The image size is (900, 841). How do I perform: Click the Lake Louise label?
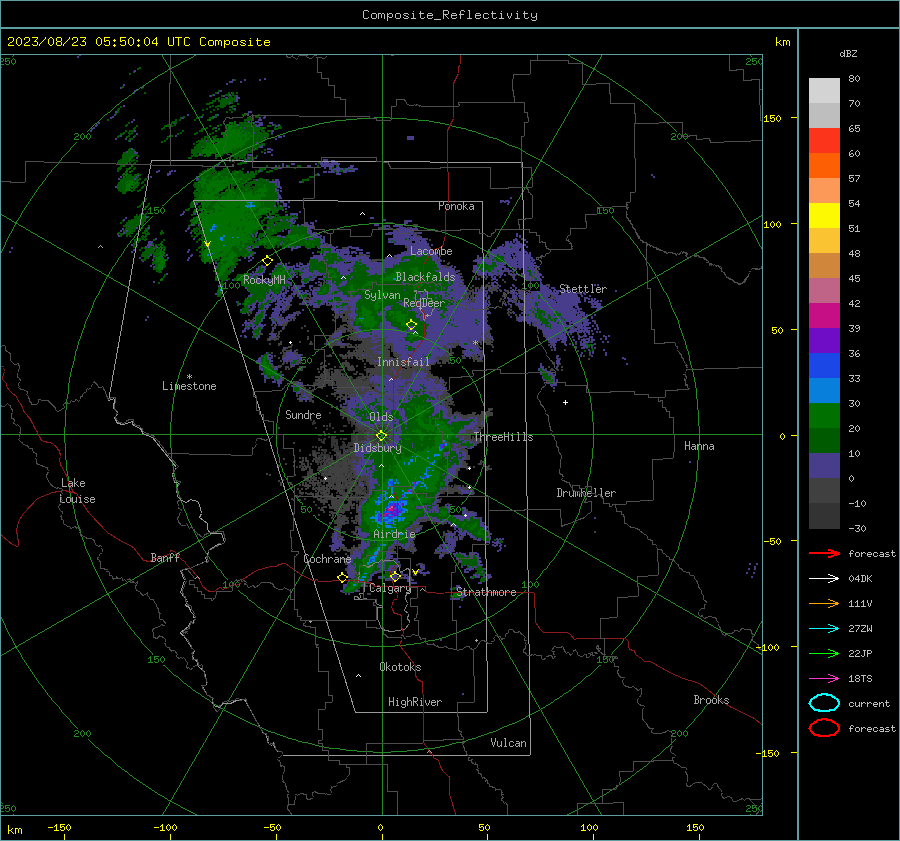(x=77, y=491)
